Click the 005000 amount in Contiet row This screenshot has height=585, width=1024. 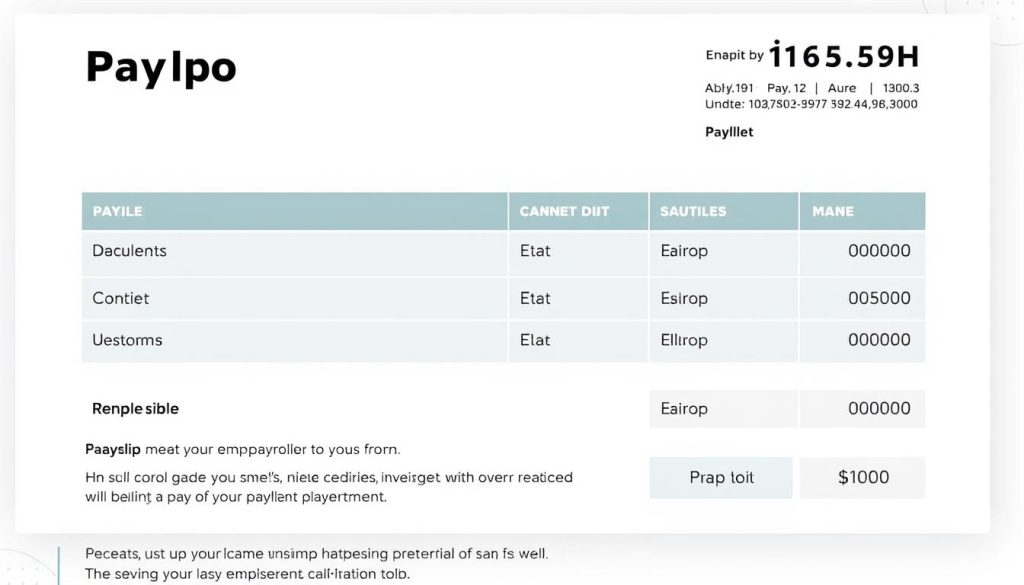click(x=879, y=298)
